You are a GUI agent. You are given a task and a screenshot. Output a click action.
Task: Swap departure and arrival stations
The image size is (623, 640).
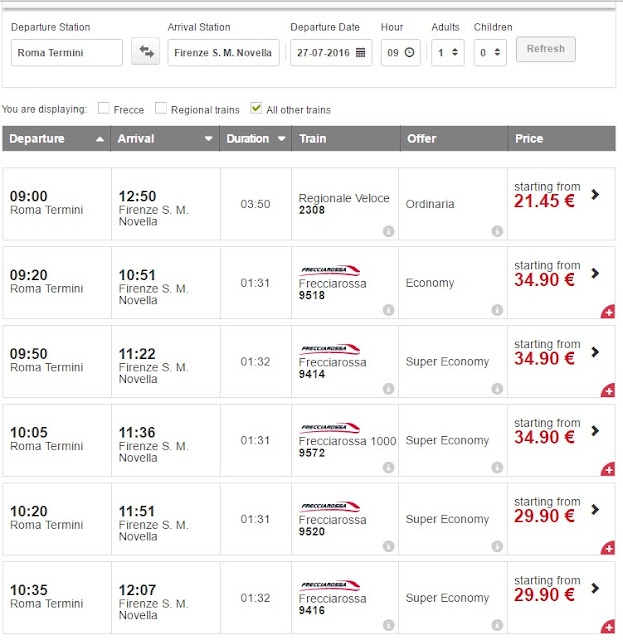click(145, 52)
